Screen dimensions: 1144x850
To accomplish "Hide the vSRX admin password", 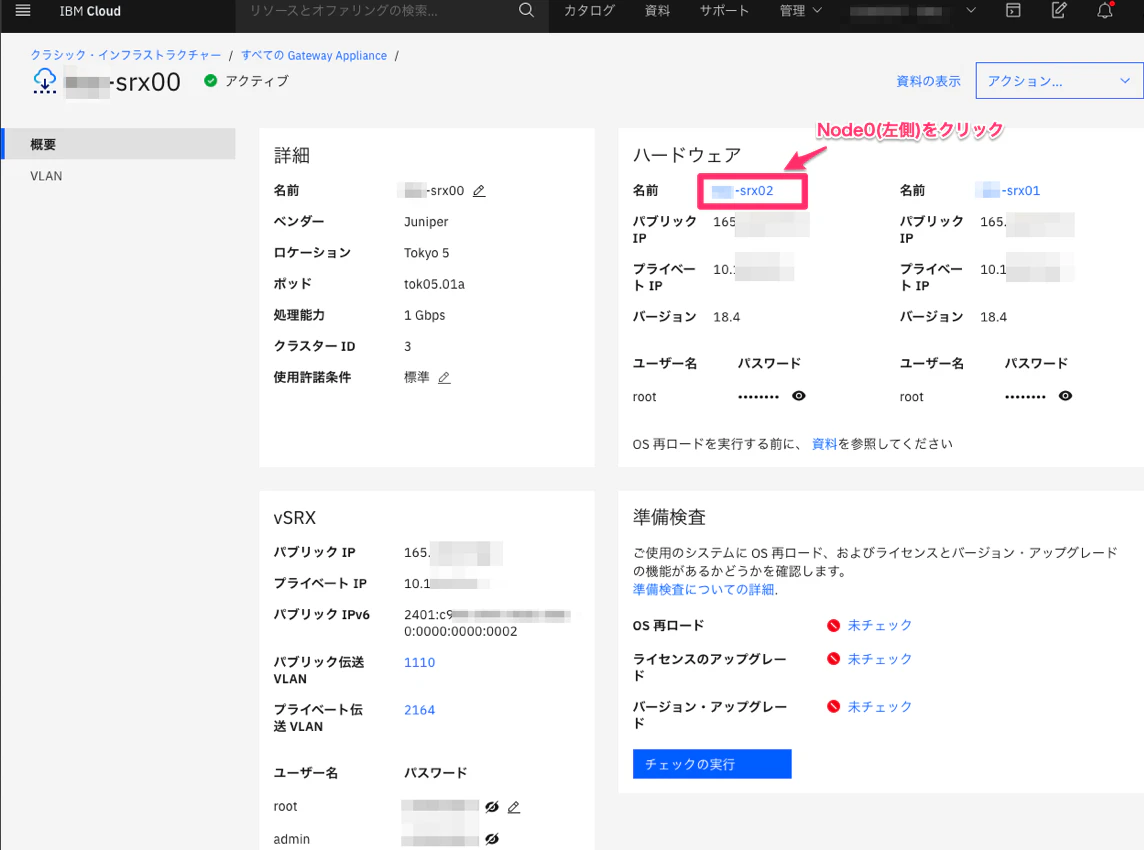I will click(492, 839).
